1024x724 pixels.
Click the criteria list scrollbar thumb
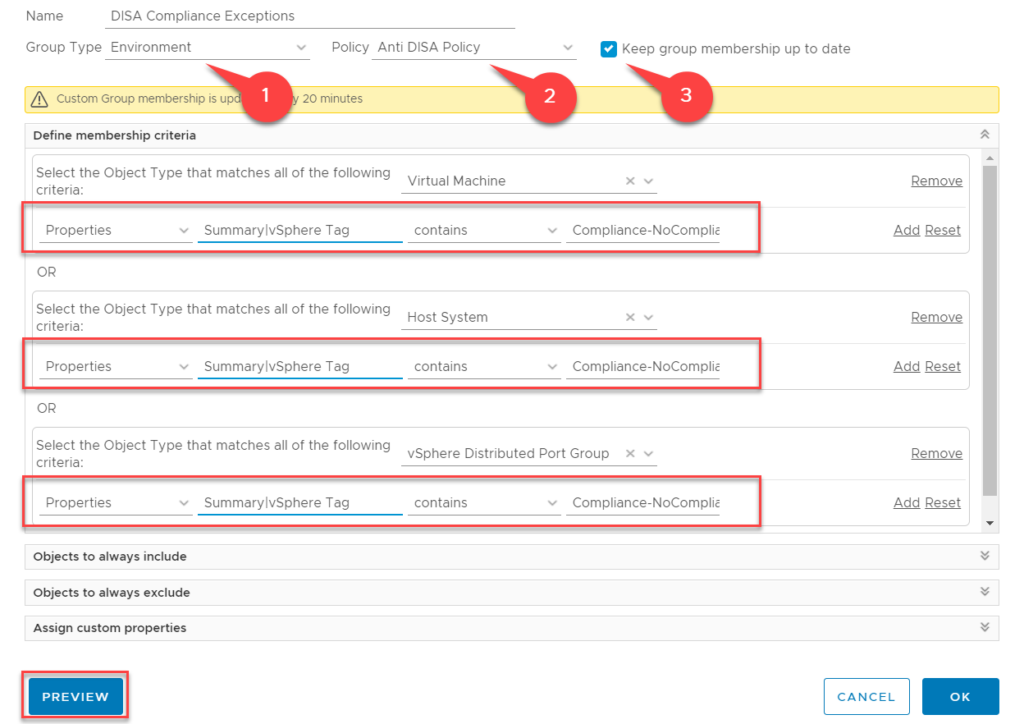point(990,331)
